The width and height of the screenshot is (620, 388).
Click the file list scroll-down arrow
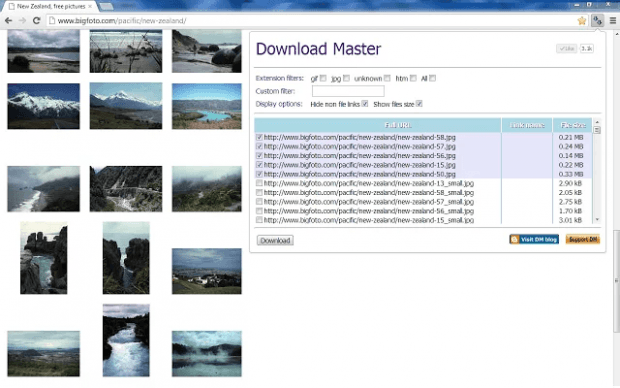[597, 220]
